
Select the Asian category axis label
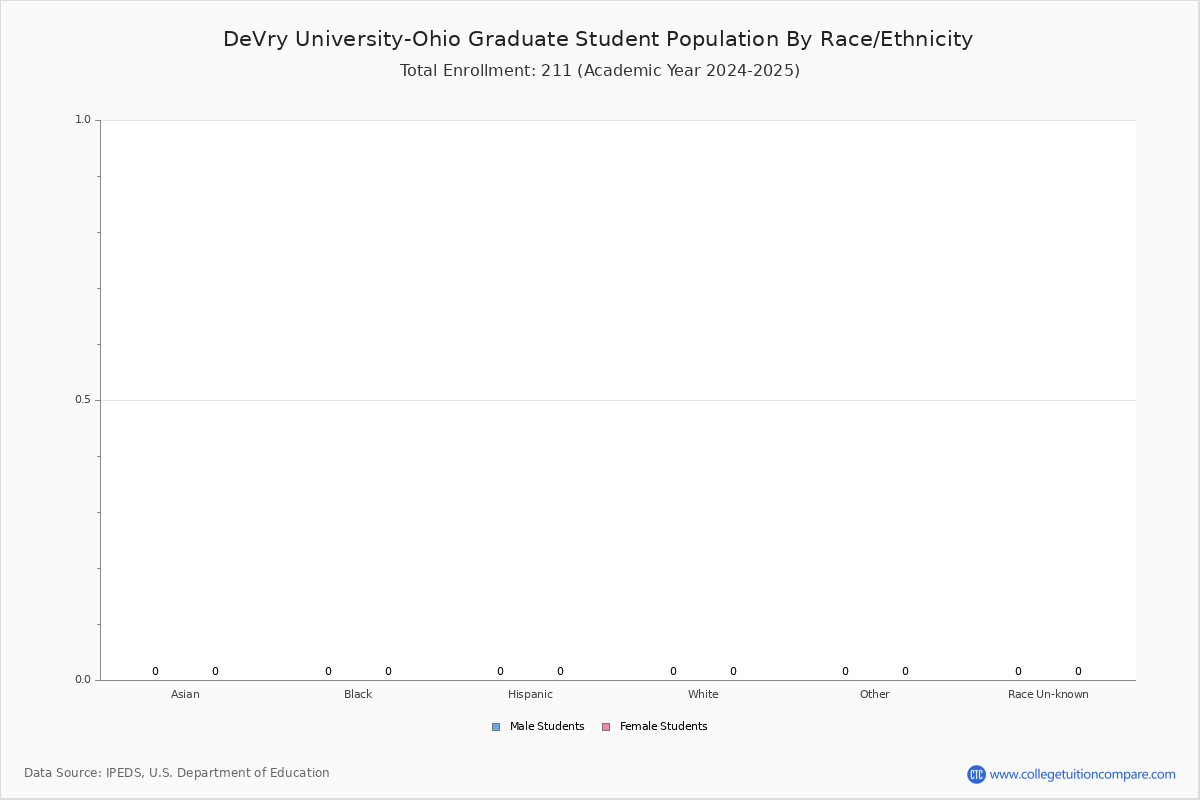tap(185, 694)
